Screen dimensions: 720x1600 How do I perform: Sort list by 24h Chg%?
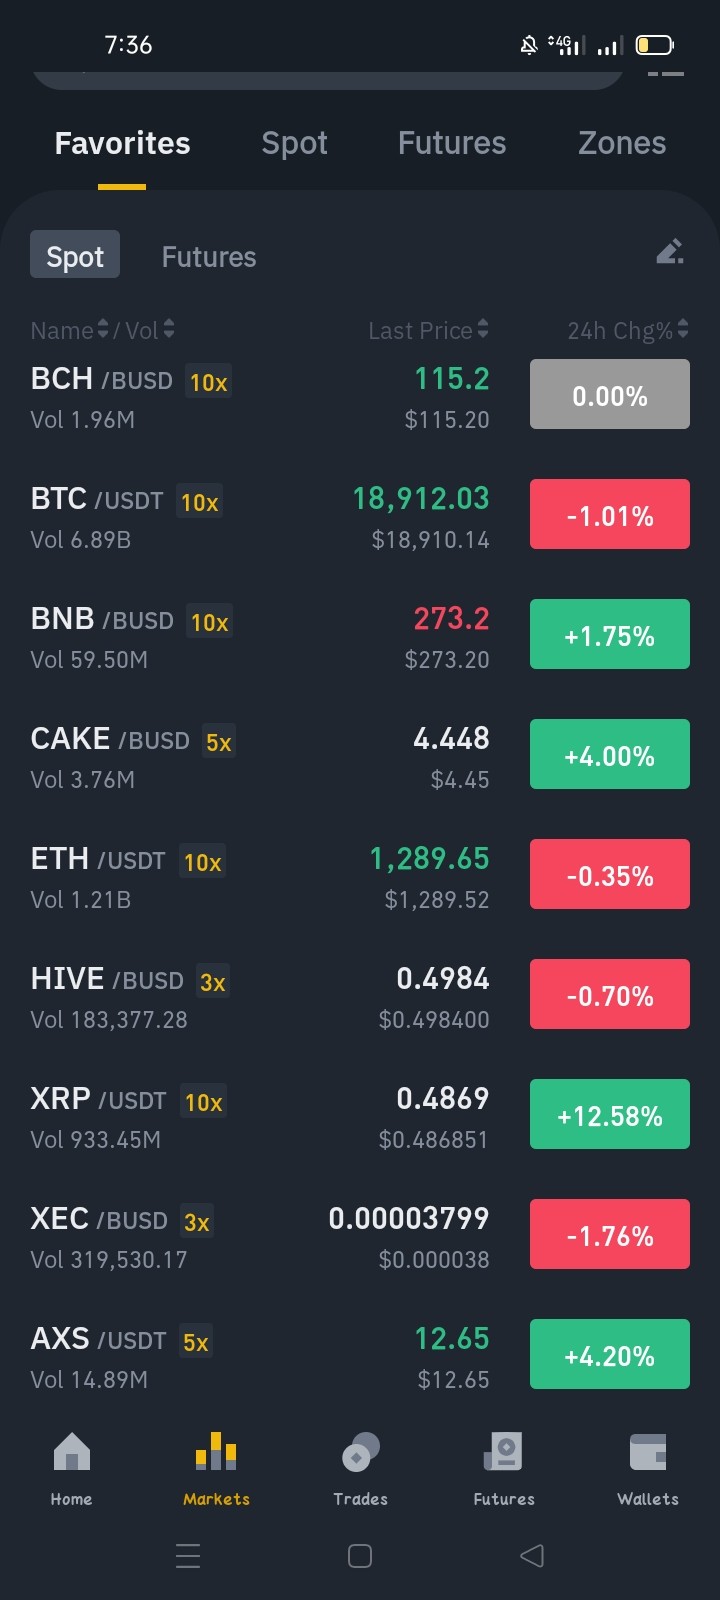point(628,330)
